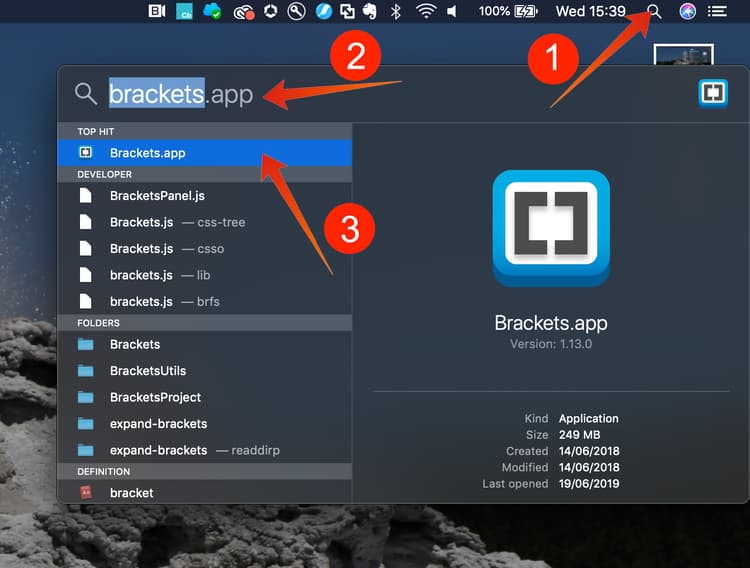
Task: Open the Wi-Fi status menu
Action: (x=426, y=11)
